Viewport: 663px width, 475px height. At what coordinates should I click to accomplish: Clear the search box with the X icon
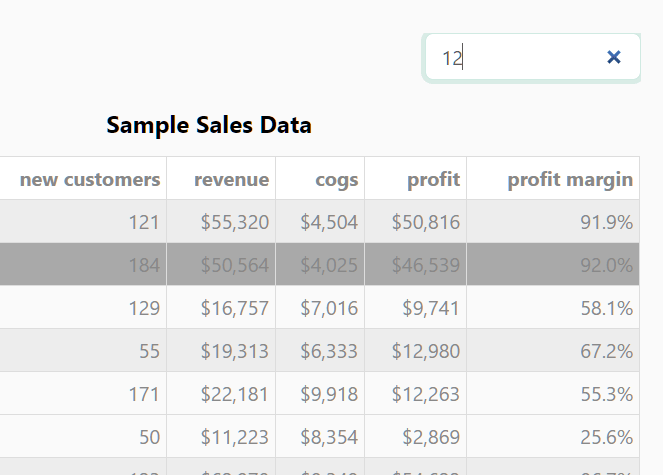[x=614, y=58]
